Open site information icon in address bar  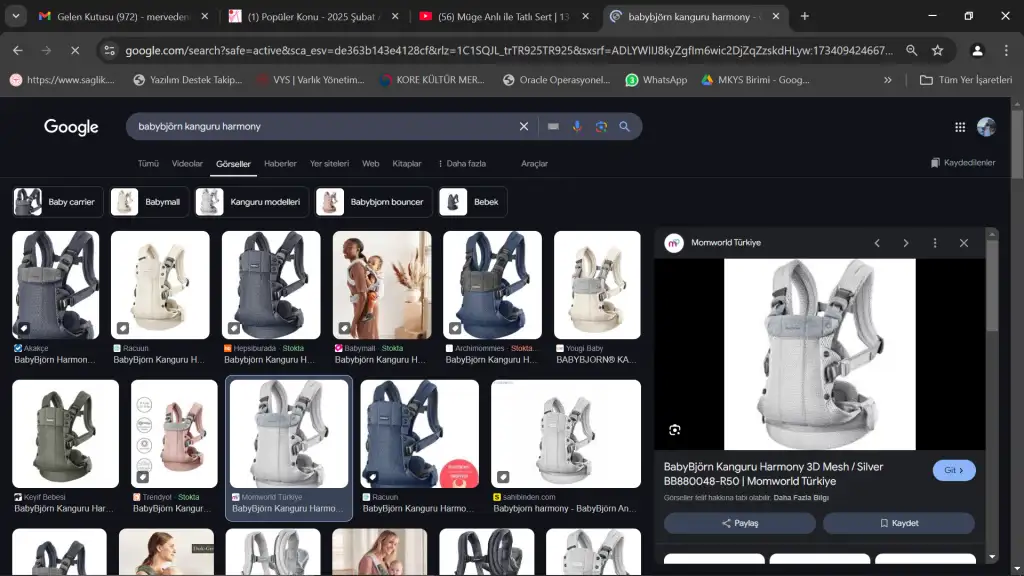[x=109, y=50]
